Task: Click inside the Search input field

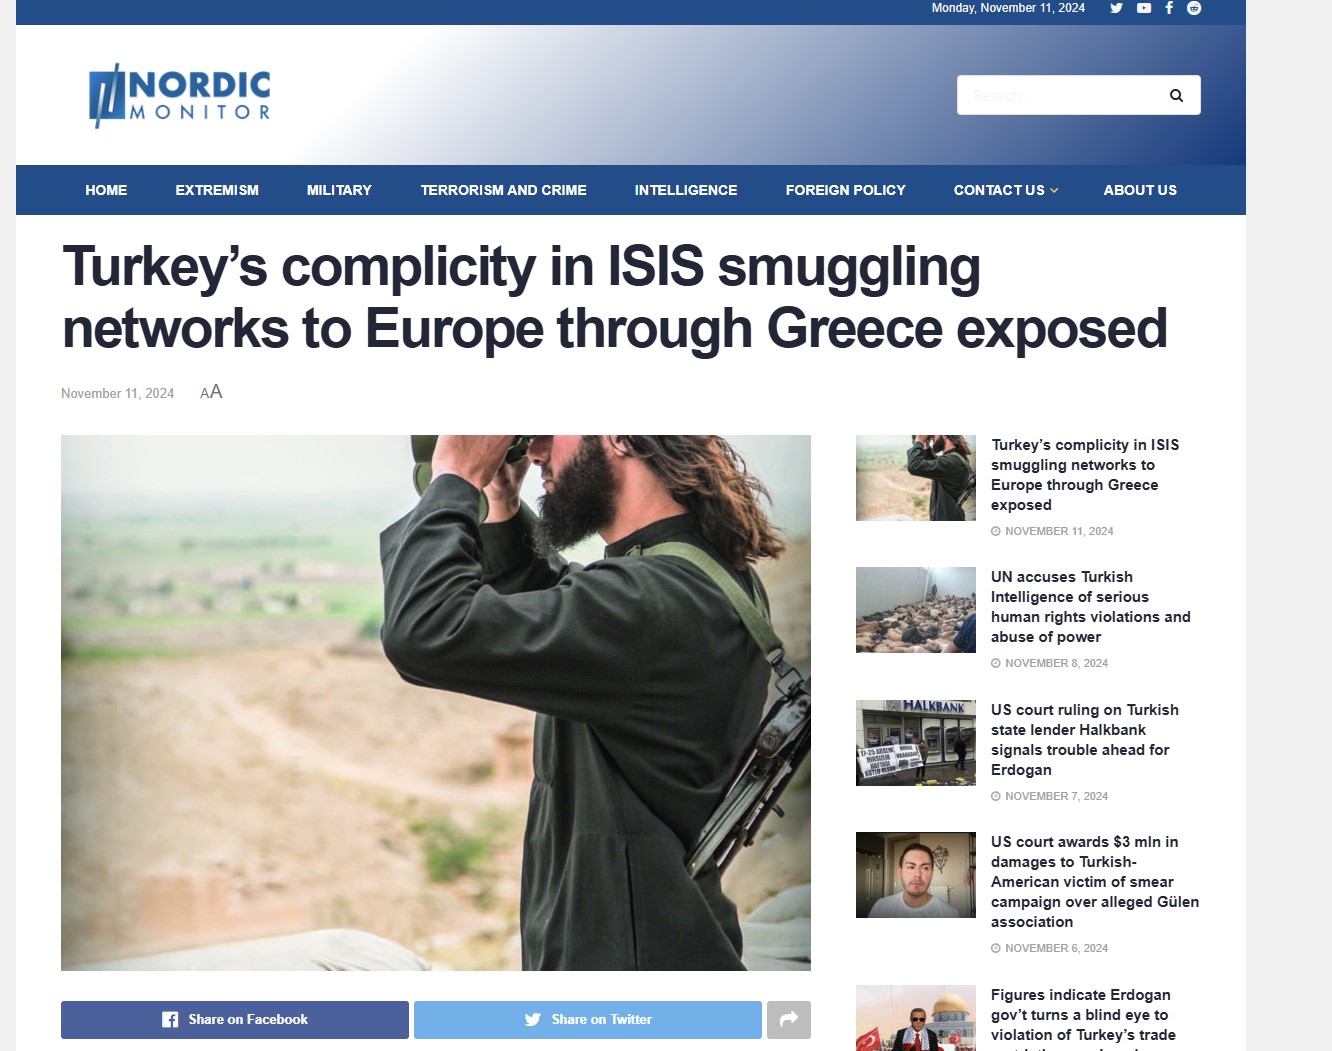Action: tap(1058, 95)
